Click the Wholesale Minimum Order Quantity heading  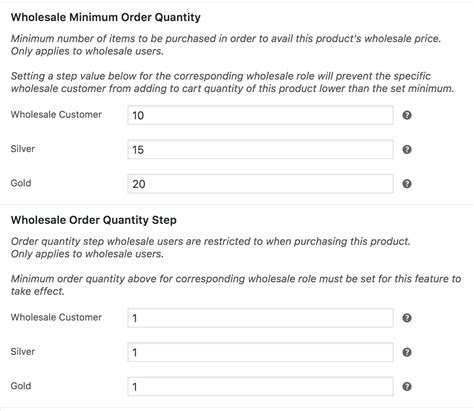(106, 17)
